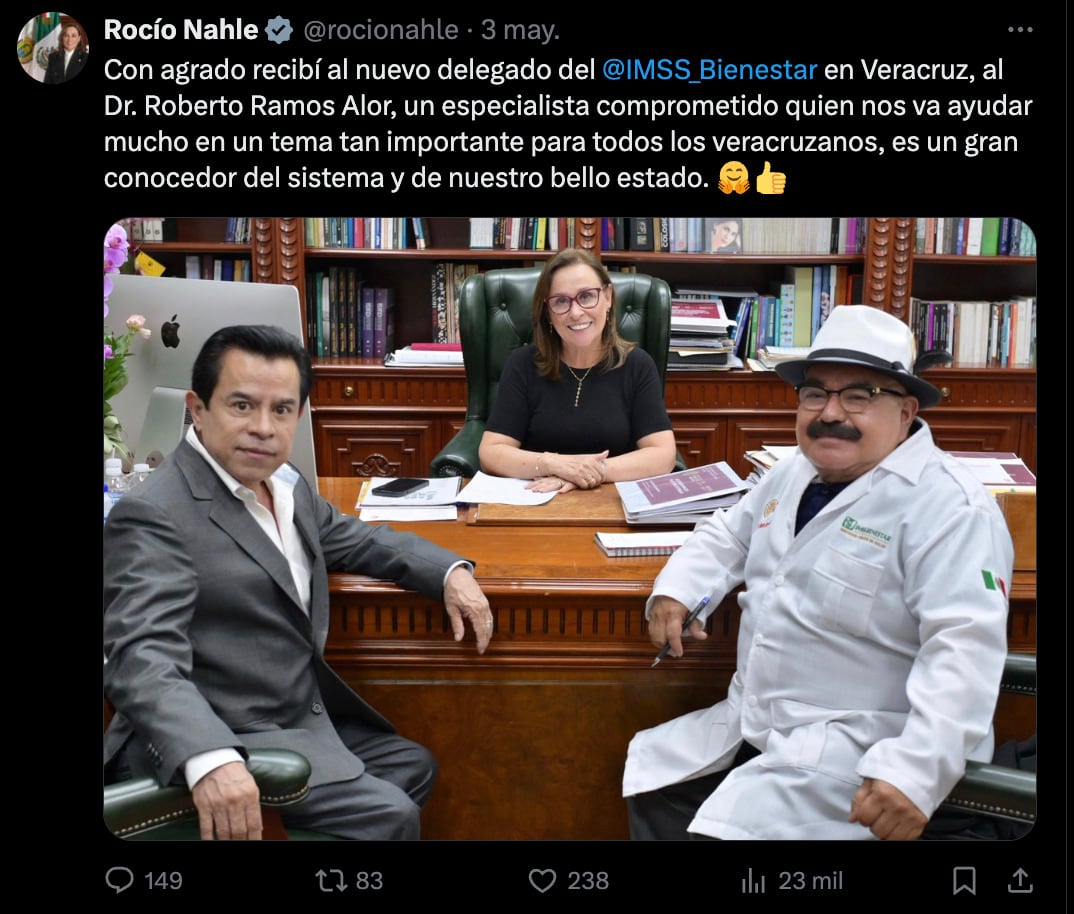Open the three-dot more options menu
The width and height of the screenshot is (1074, 914).
1020,29
